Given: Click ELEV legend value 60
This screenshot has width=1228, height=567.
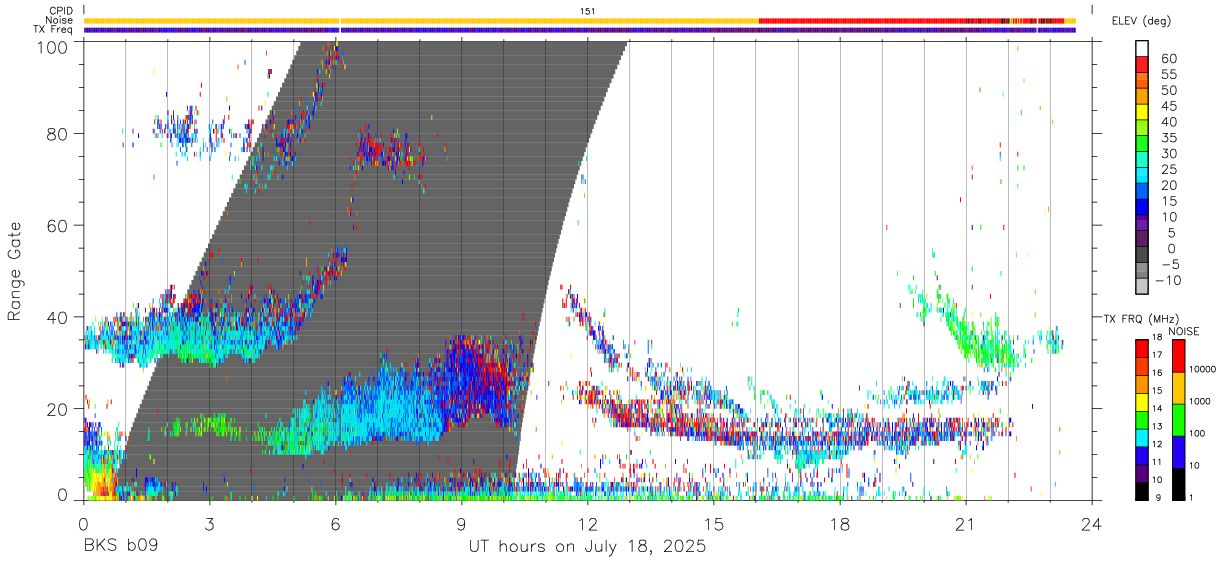Looking at the screenshot, I should [x=1167, y=58].
